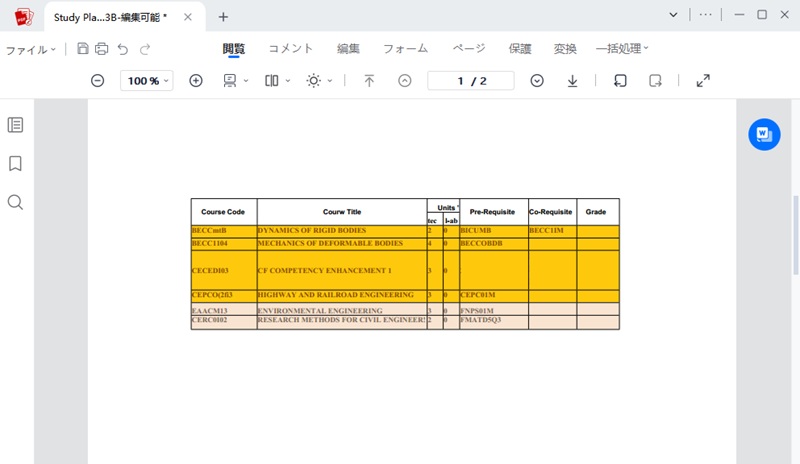Screen dimensions: 800x464
Task: Click the page number input field
Action: pyautogui.click(x=471, y=81)
